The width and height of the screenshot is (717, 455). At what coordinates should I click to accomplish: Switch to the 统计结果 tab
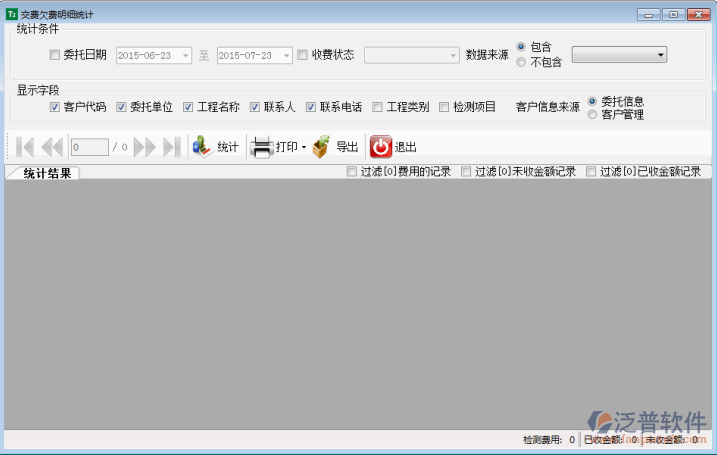[x=47, y=173]
